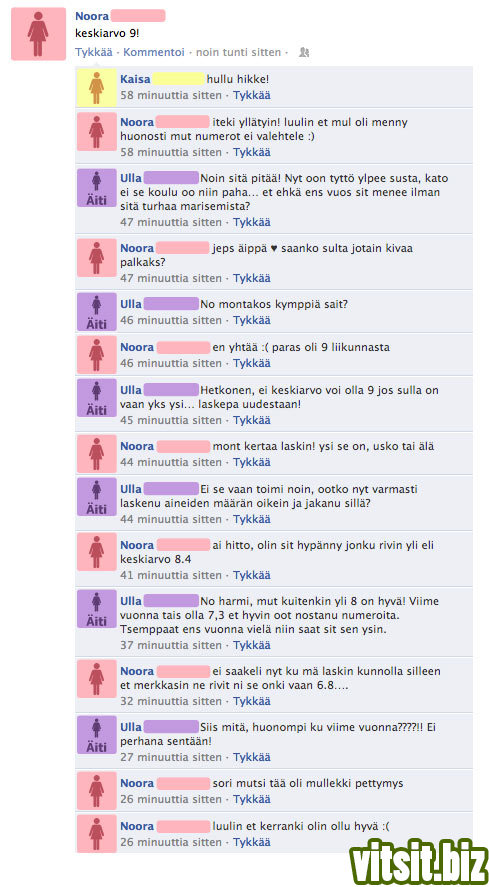The image size is (489, 887).
Task: Click Noora's large pink avatar on the main post
Action: (x=38, y=34)
